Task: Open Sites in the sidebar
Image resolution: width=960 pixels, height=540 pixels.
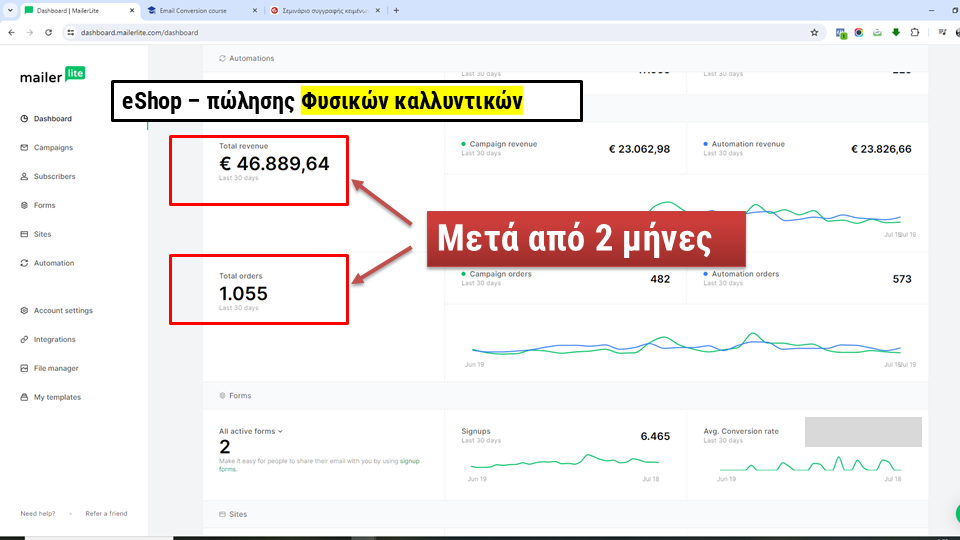Action: [x=42, y=234]
